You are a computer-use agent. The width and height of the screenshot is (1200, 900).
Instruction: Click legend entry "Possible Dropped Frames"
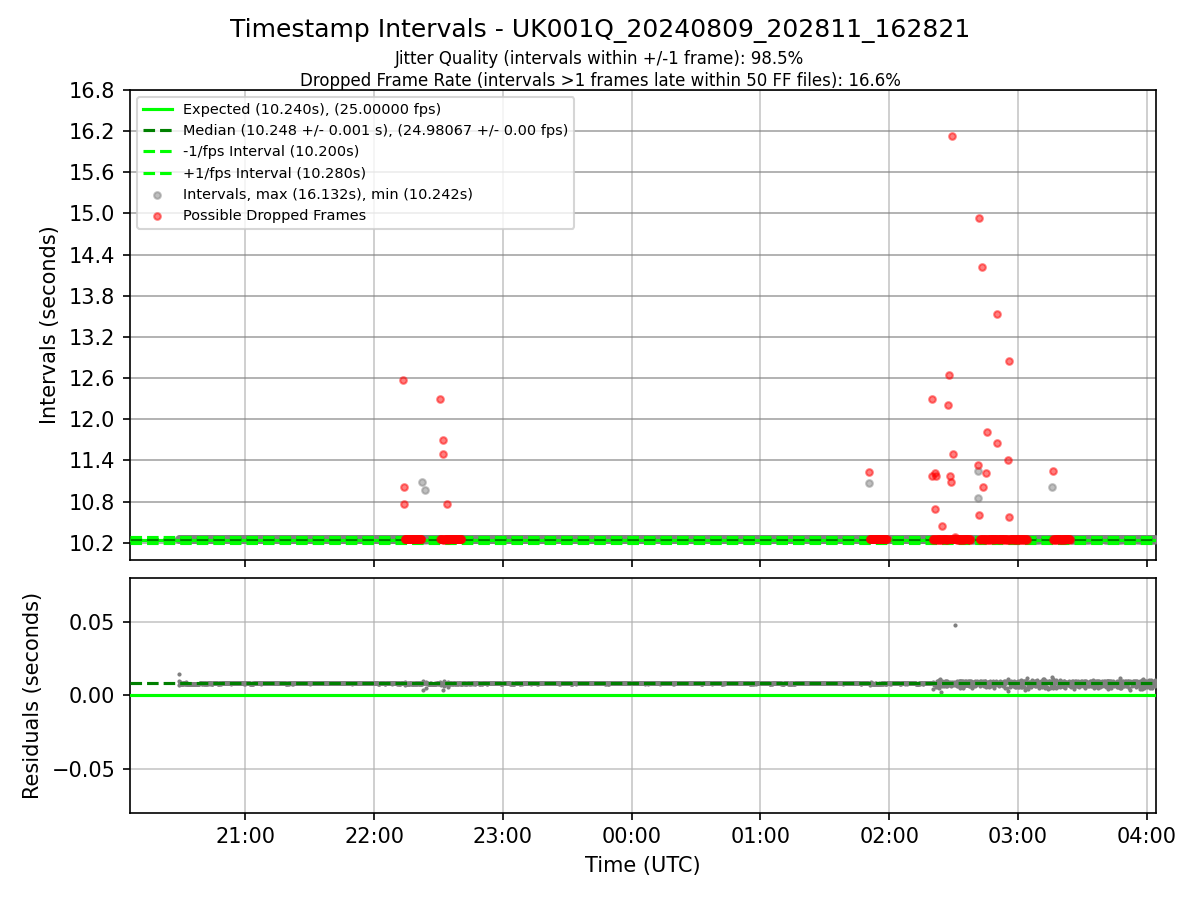tap(274, 215)
